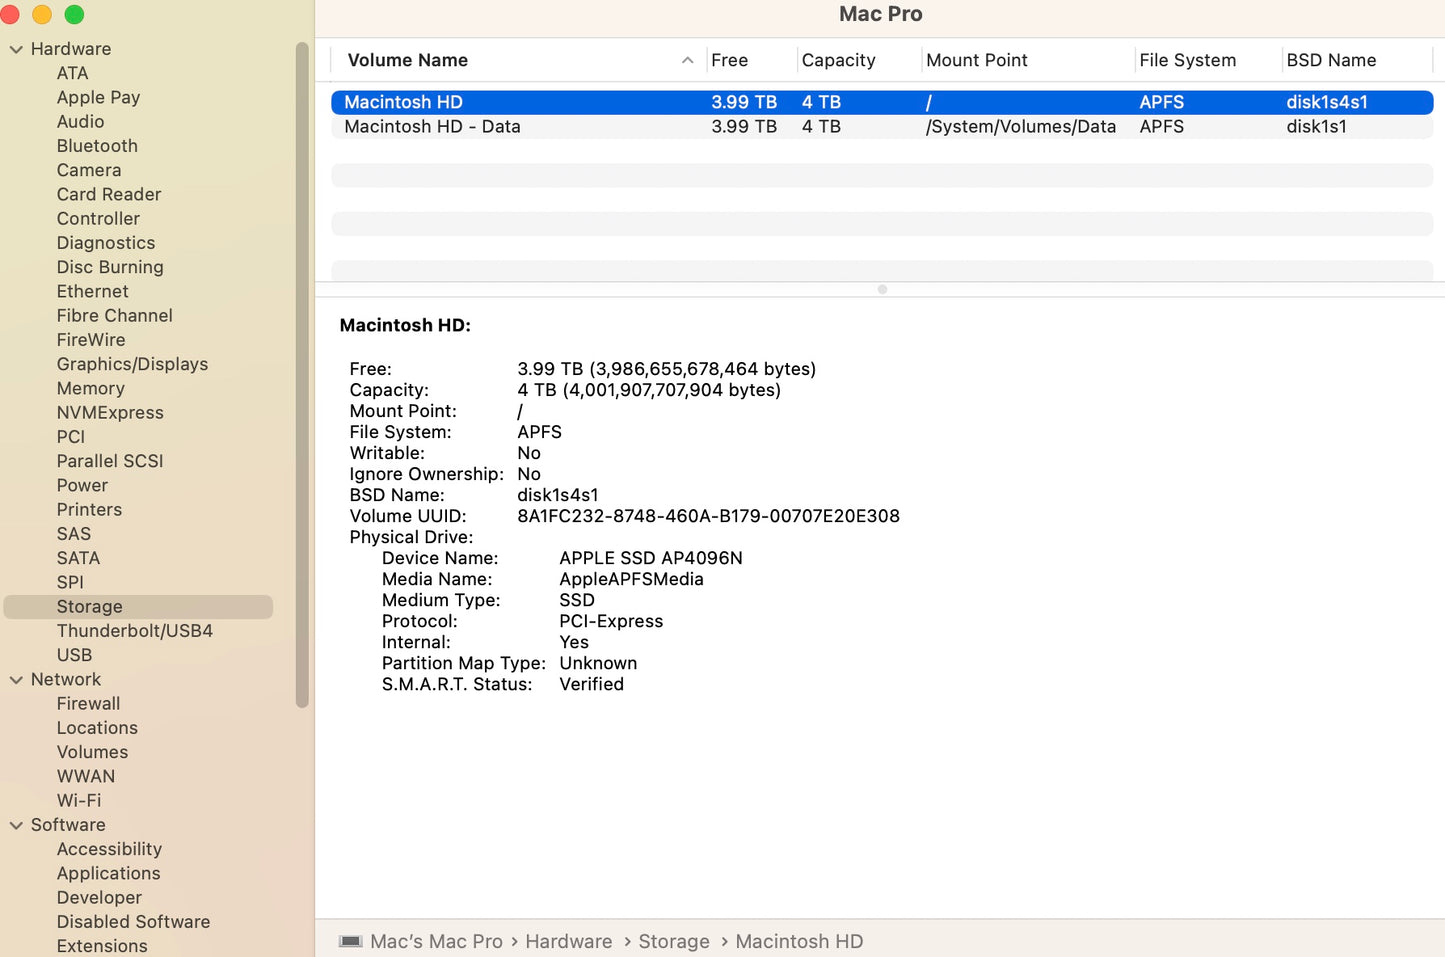The width and height of the screenshot is (1445, 957).
Task: Navigate to Storage via the breadcrumb
Action: coord(674,941)
